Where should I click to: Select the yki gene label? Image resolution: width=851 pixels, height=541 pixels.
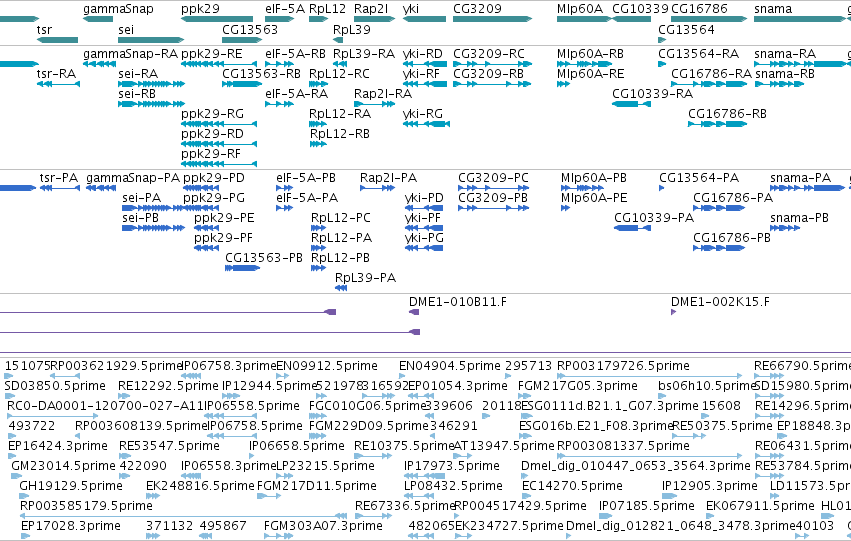click(411, 9)
